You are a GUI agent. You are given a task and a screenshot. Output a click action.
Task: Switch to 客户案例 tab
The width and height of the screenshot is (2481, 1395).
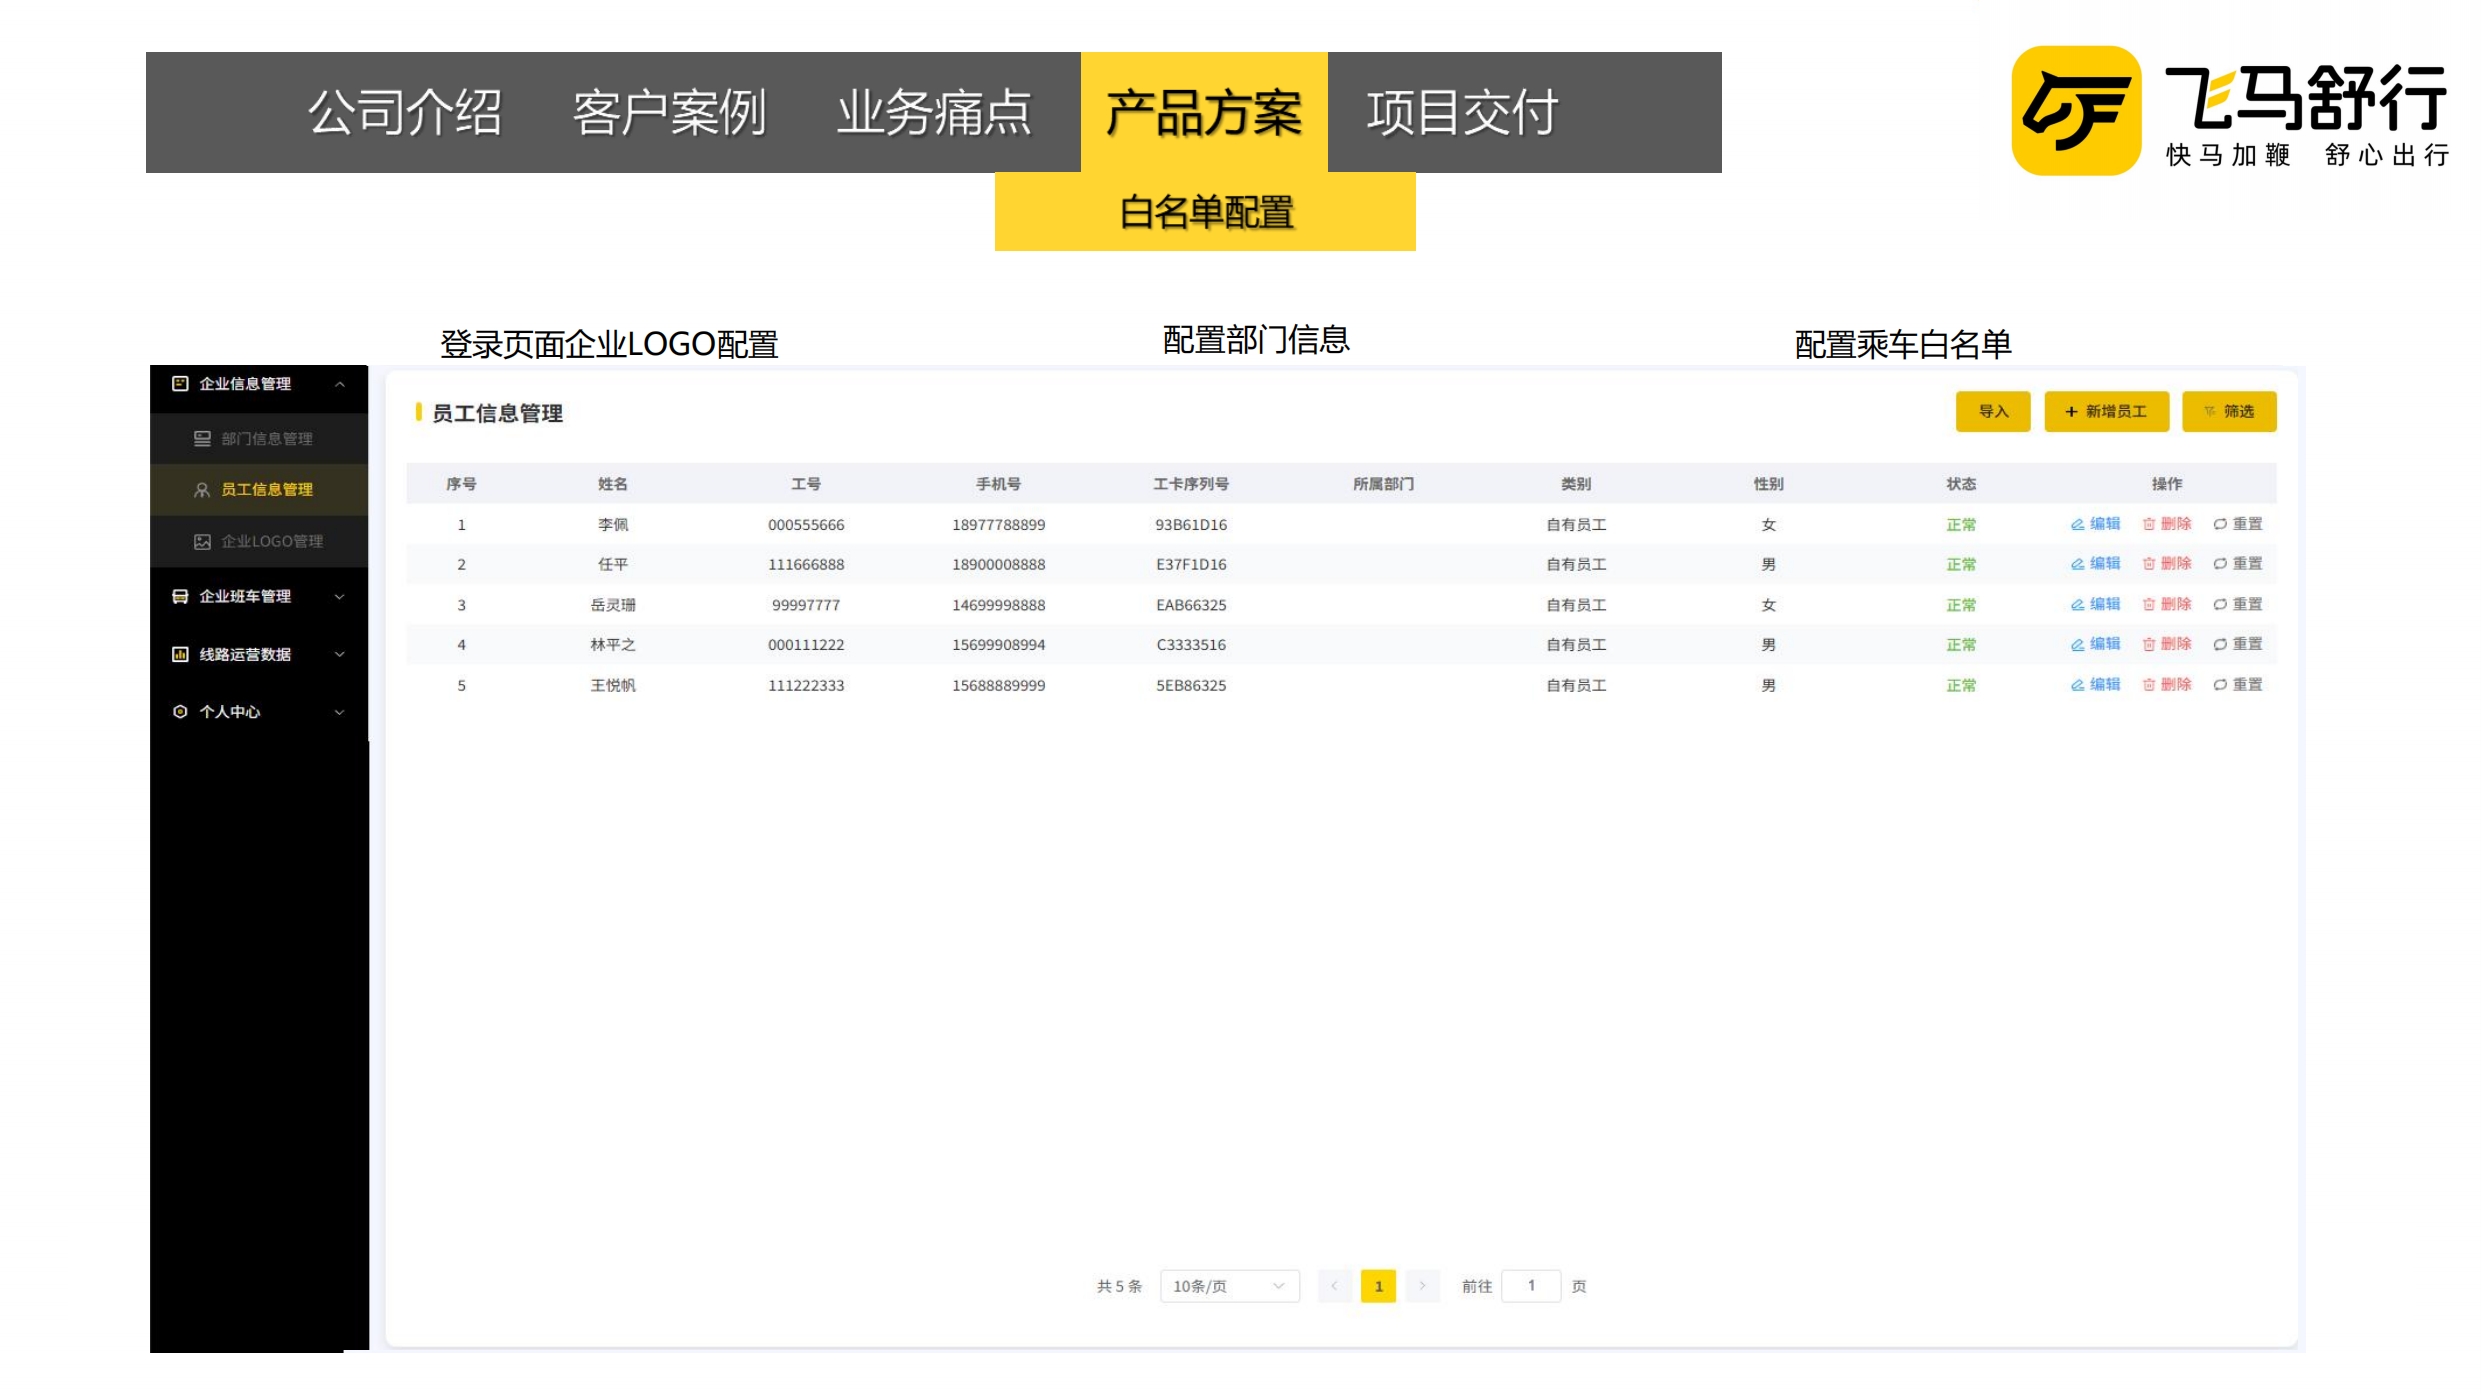[x=669, y=112]
